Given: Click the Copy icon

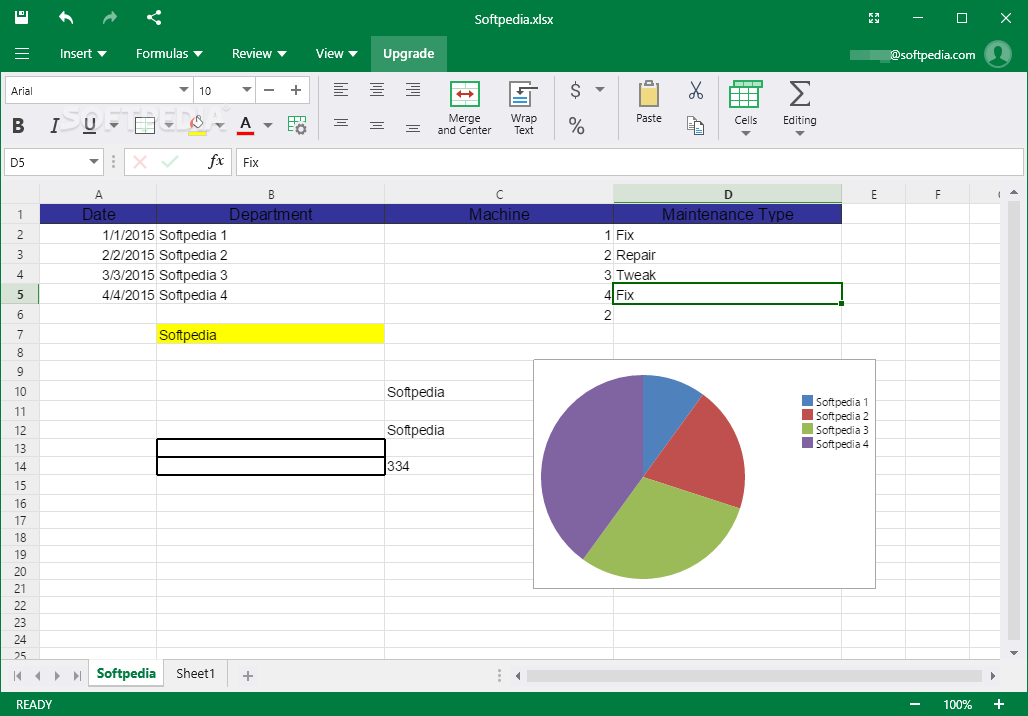Looking at the screenshot, I should point(696,125).
